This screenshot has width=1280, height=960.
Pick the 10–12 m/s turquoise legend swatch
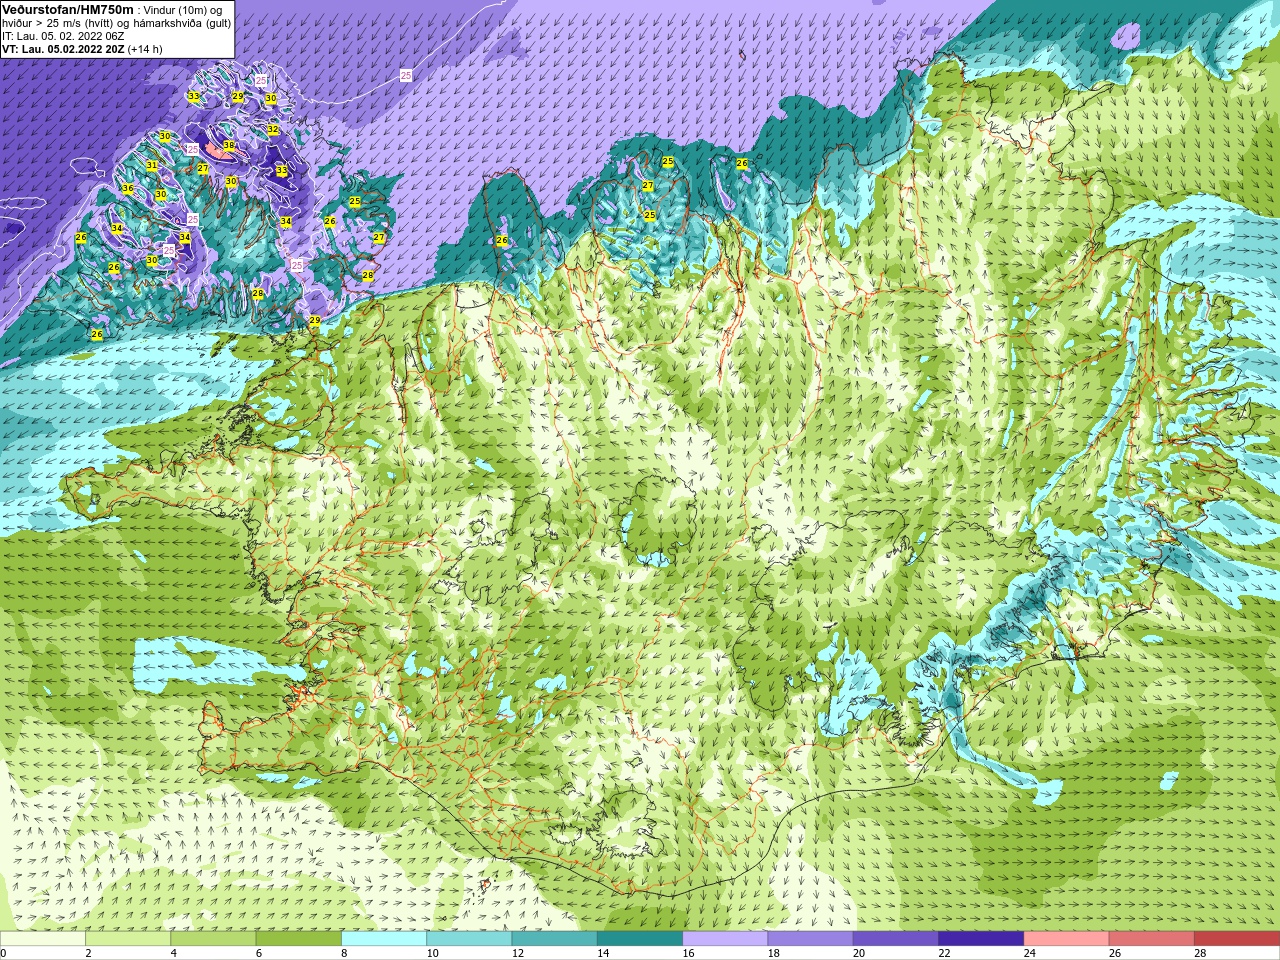click(469, 939)
